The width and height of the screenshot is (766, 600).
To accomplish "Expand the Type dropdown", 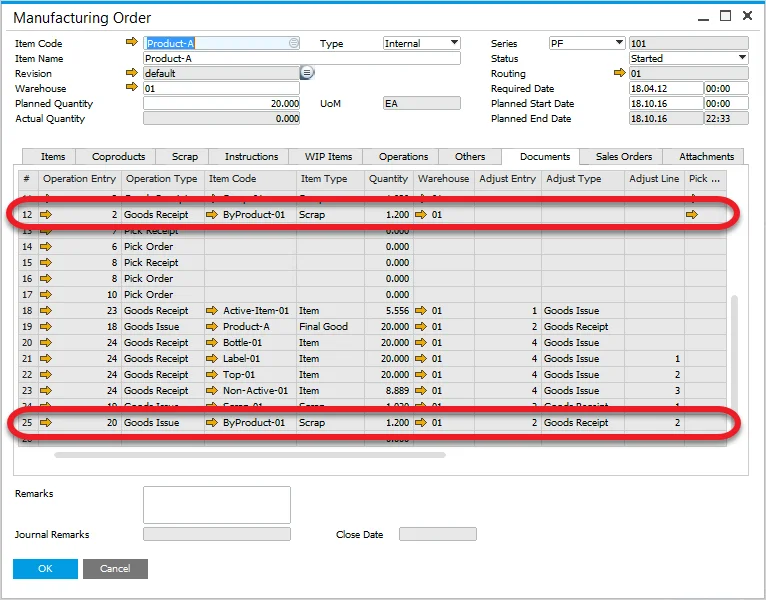I will (x=454, y=43).
